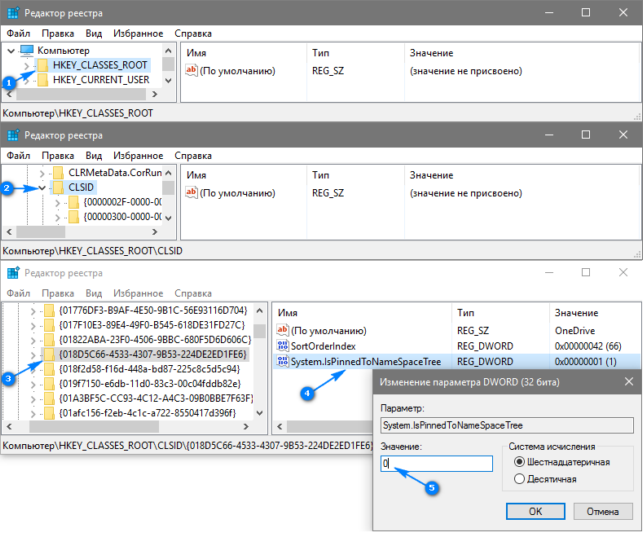Cancel the dialog with Отмена button
The width and height of the screenshot is (643, 533).
pos(602,511)
